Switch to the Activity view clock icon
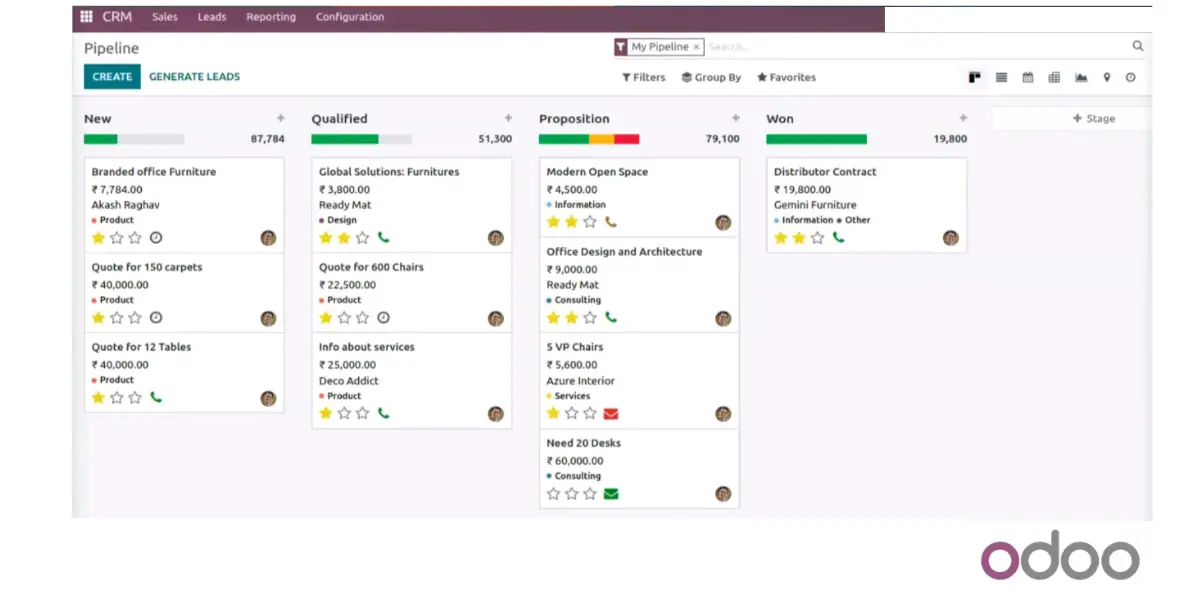Viewport: 1200px width, 600px height. (x=1131, y=77)
